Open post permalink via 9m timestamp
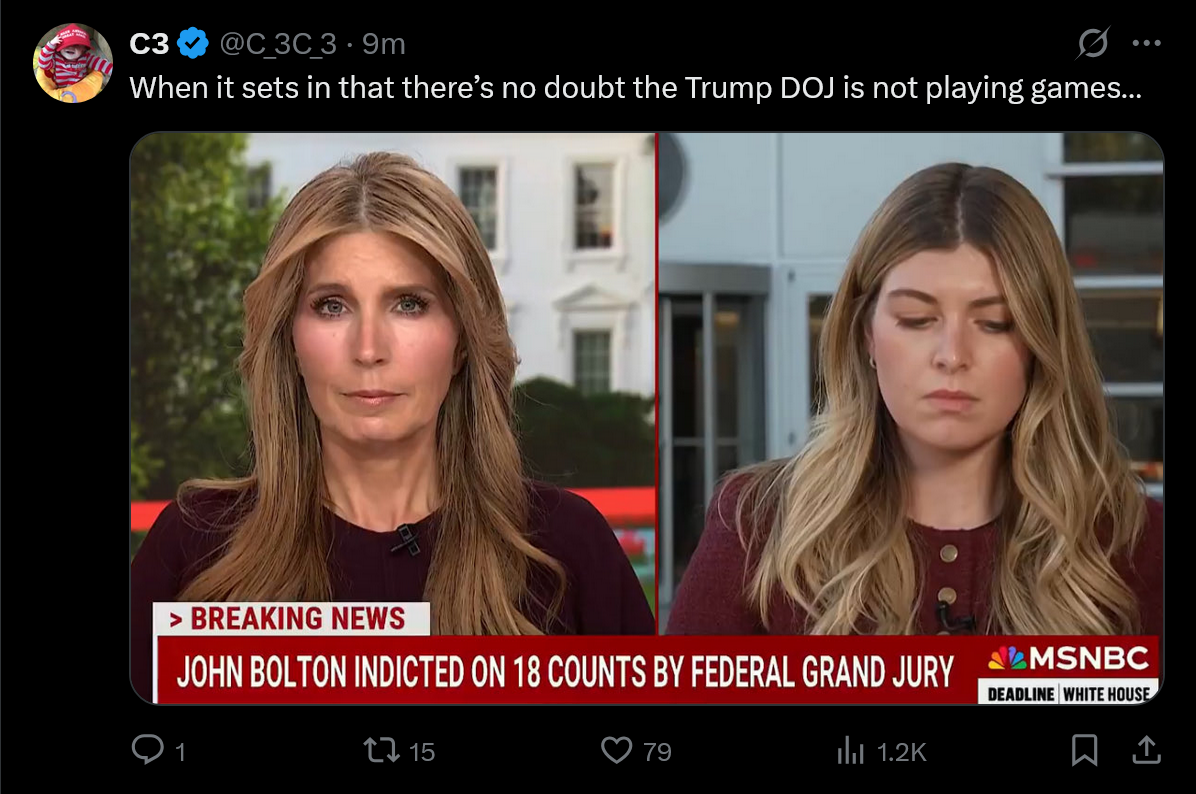Image resolution: width=1196 pixels, height=794 pixels. [x=384, y=44]
